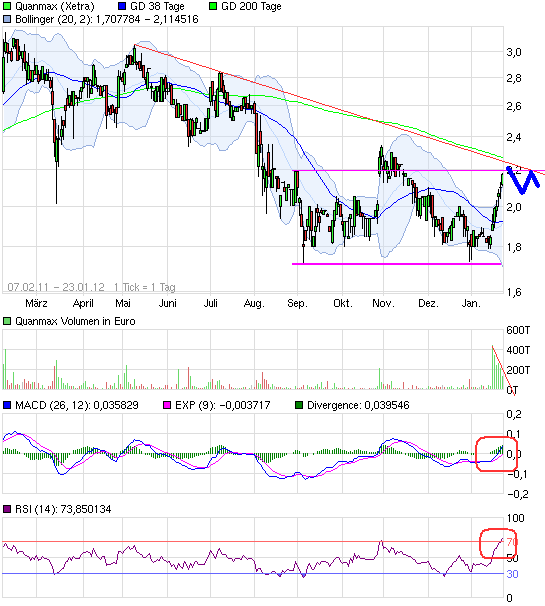This screenshot has height=606, width=545.
Task: Click the EXP (9) value text
Action: (x=245, y=405)
